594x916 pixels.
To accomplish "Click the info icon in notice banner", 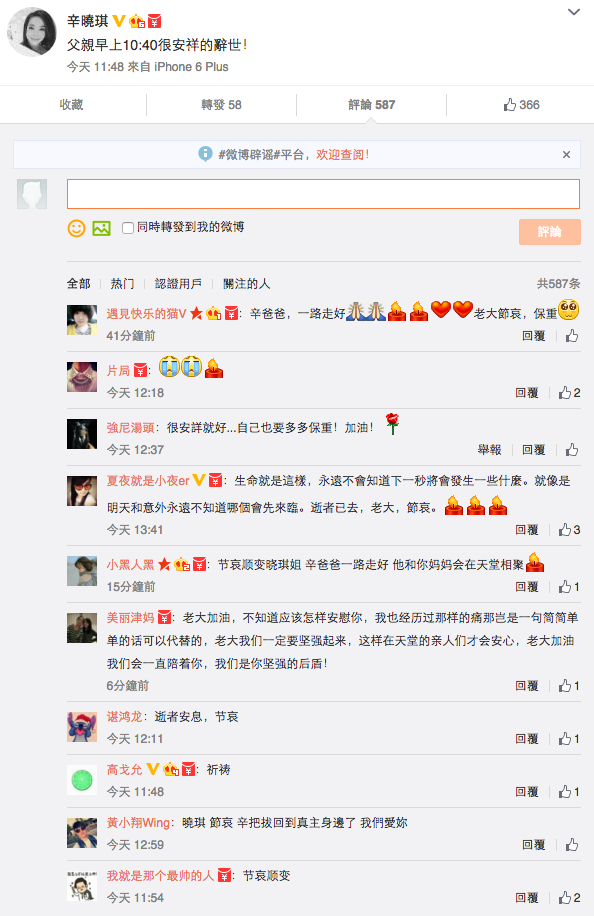I will (205, 154).
